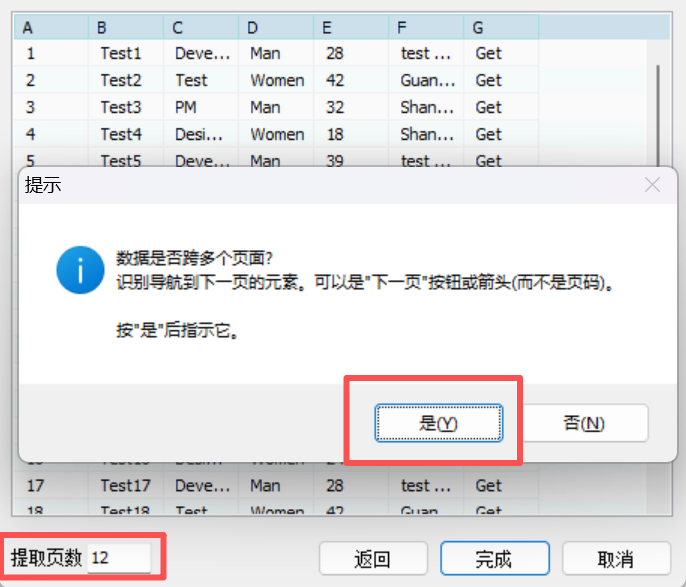
Task: Select column header D
Action: coord(275,27)
